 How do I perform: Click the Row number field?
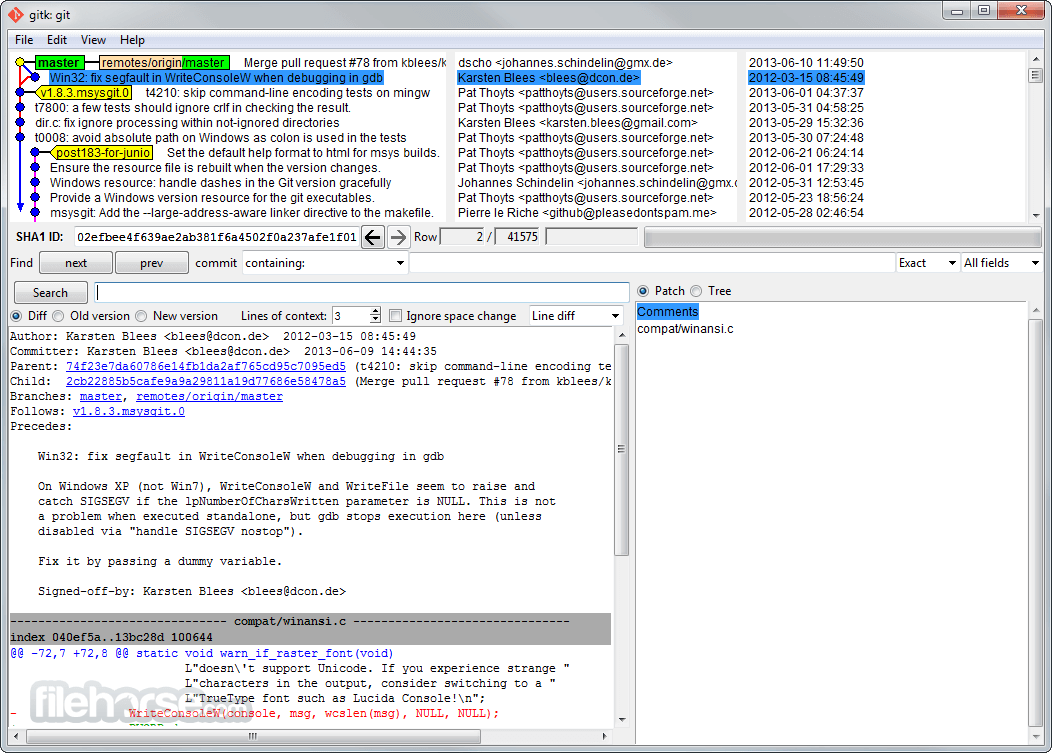pyautogui.click(x=462, y=237)
